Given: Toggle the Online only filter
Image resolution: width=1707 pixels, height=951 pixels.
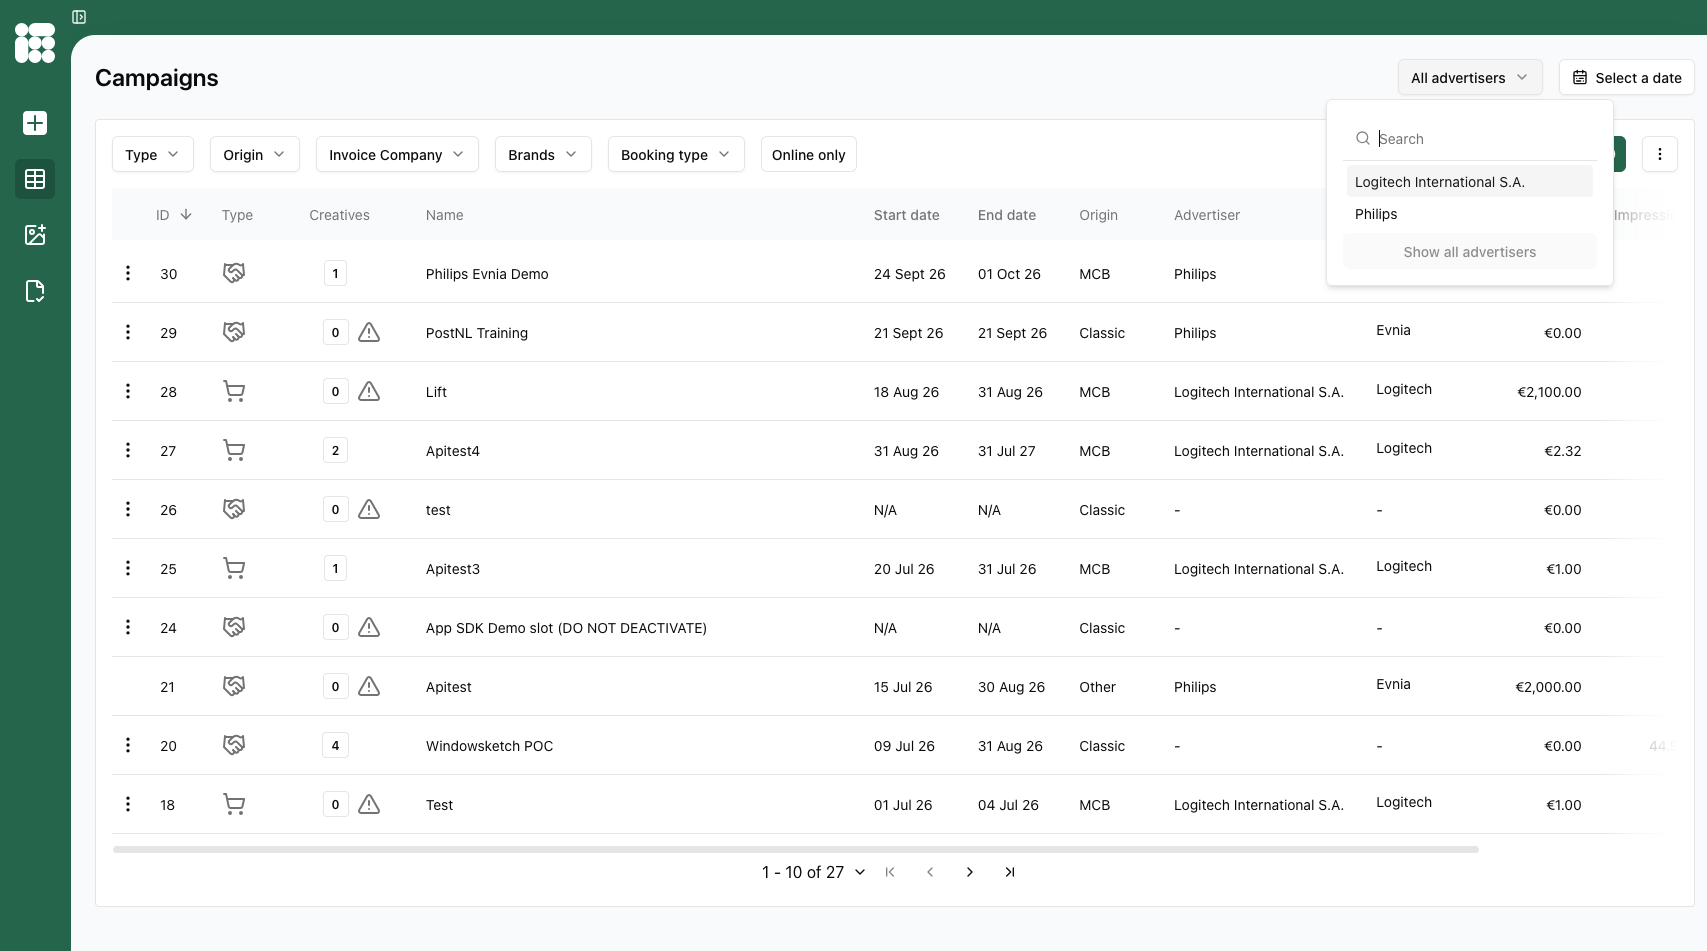Looking at the screenshot, I should tap(808, 154).
